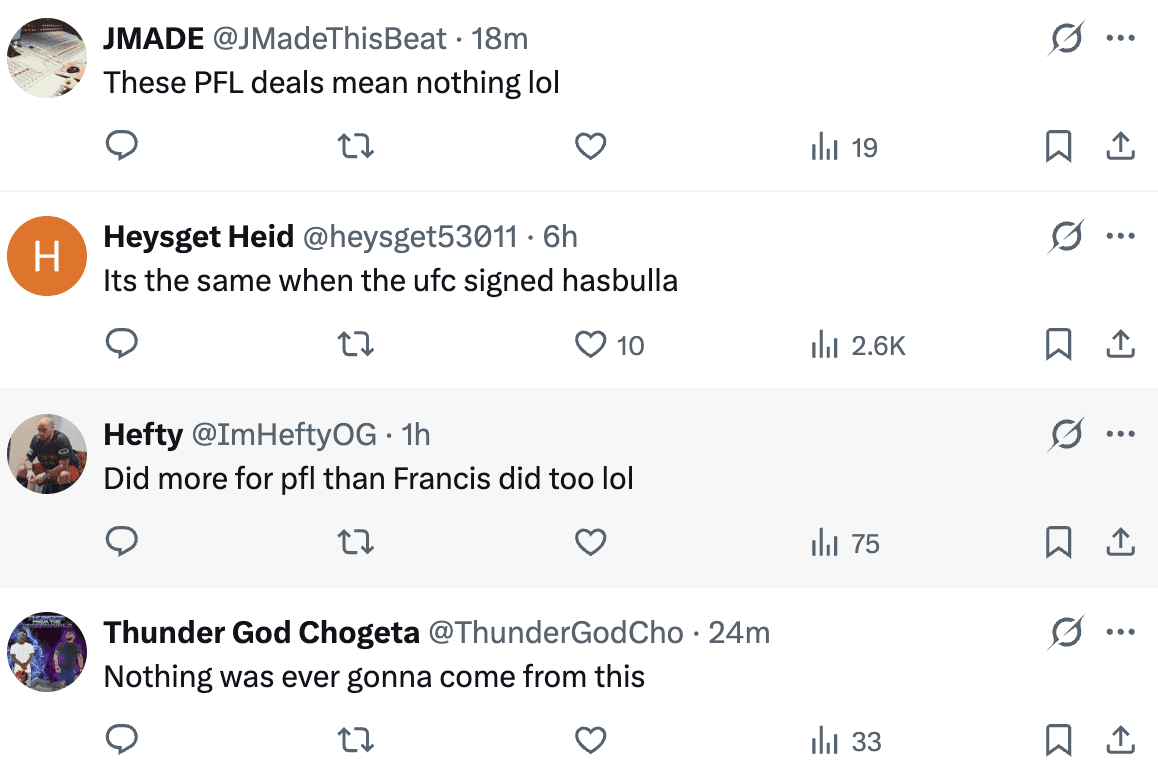Click the orange H avatar

46,256
